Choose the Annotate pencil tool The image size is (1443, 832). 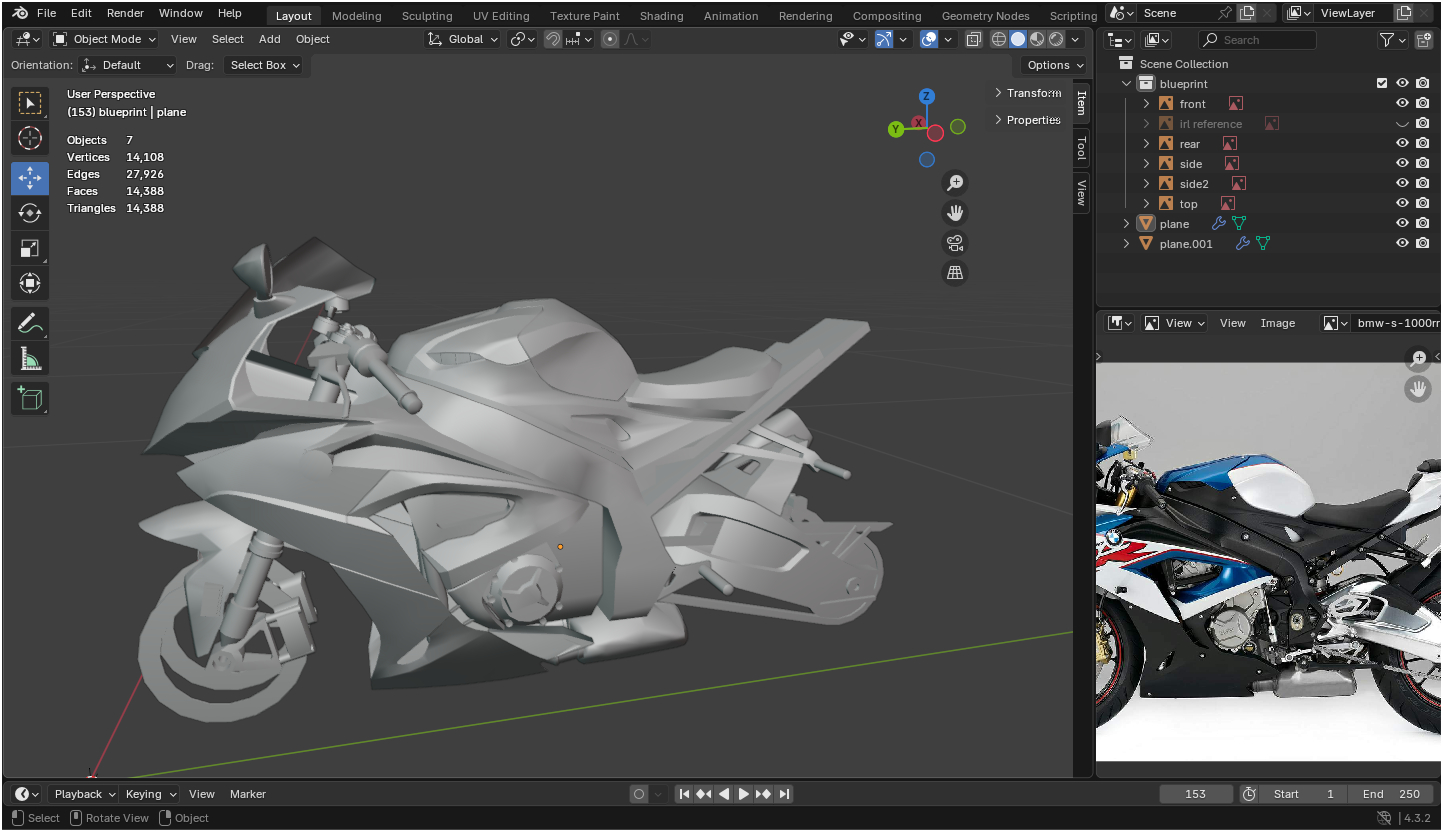tap(30, 323)
